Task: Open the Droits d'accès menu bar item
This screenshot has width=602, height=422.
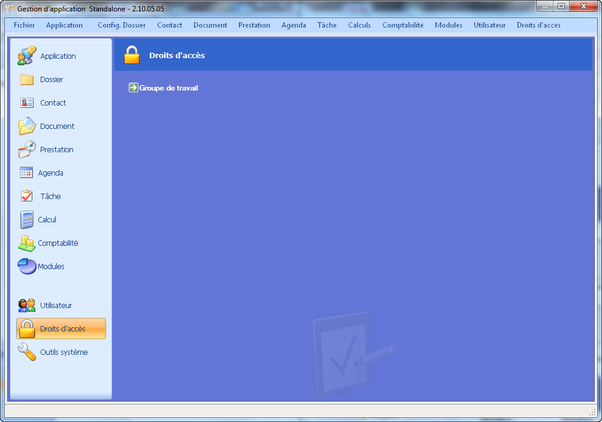Action: pos(538,24)
